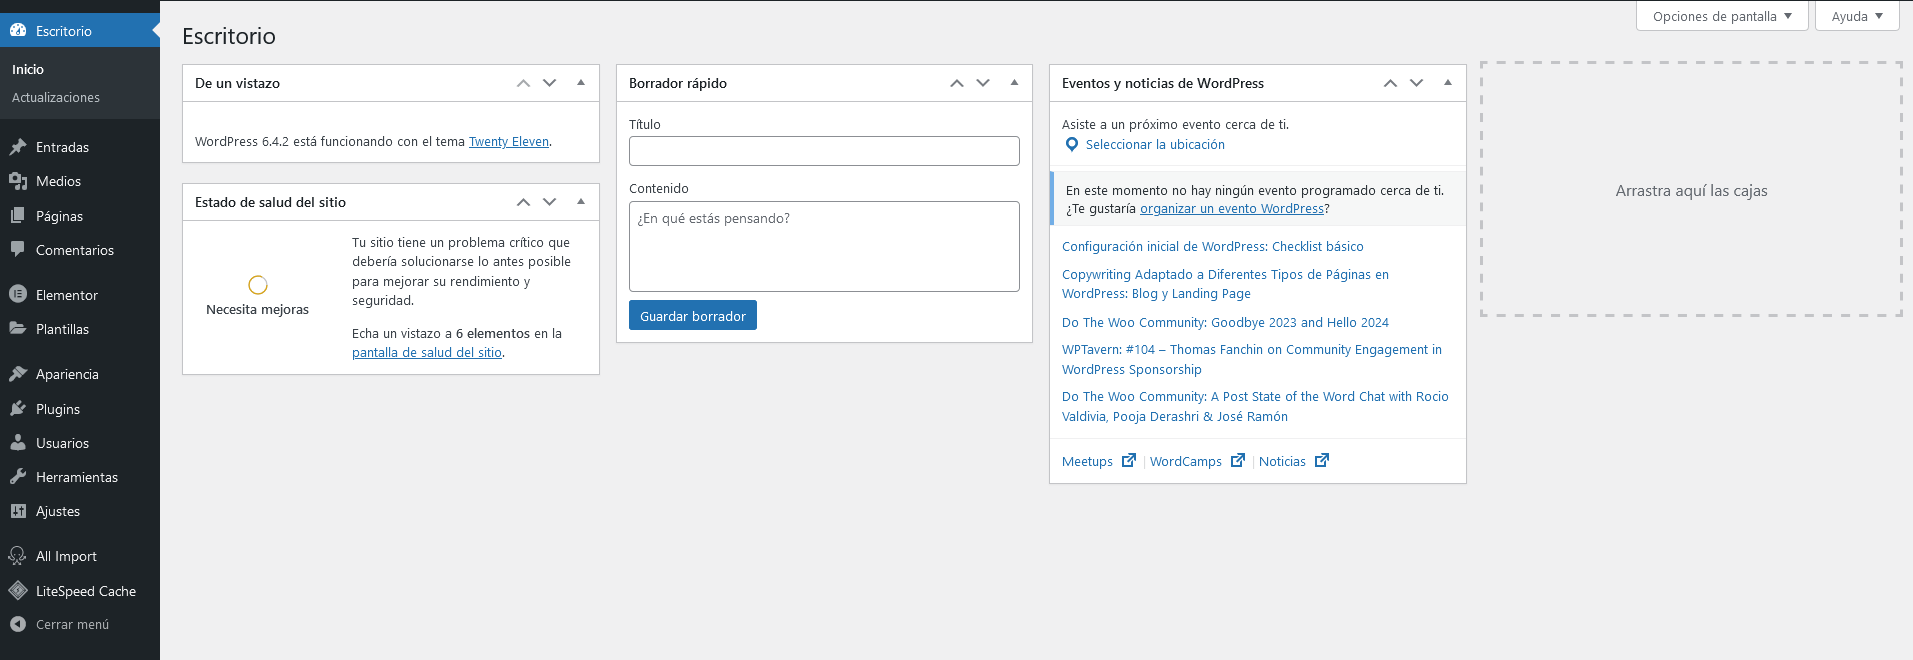The height and width of the screenshot is (660, 1913).
Task: Go to the Páginas menu item
Action: (59, 216)
